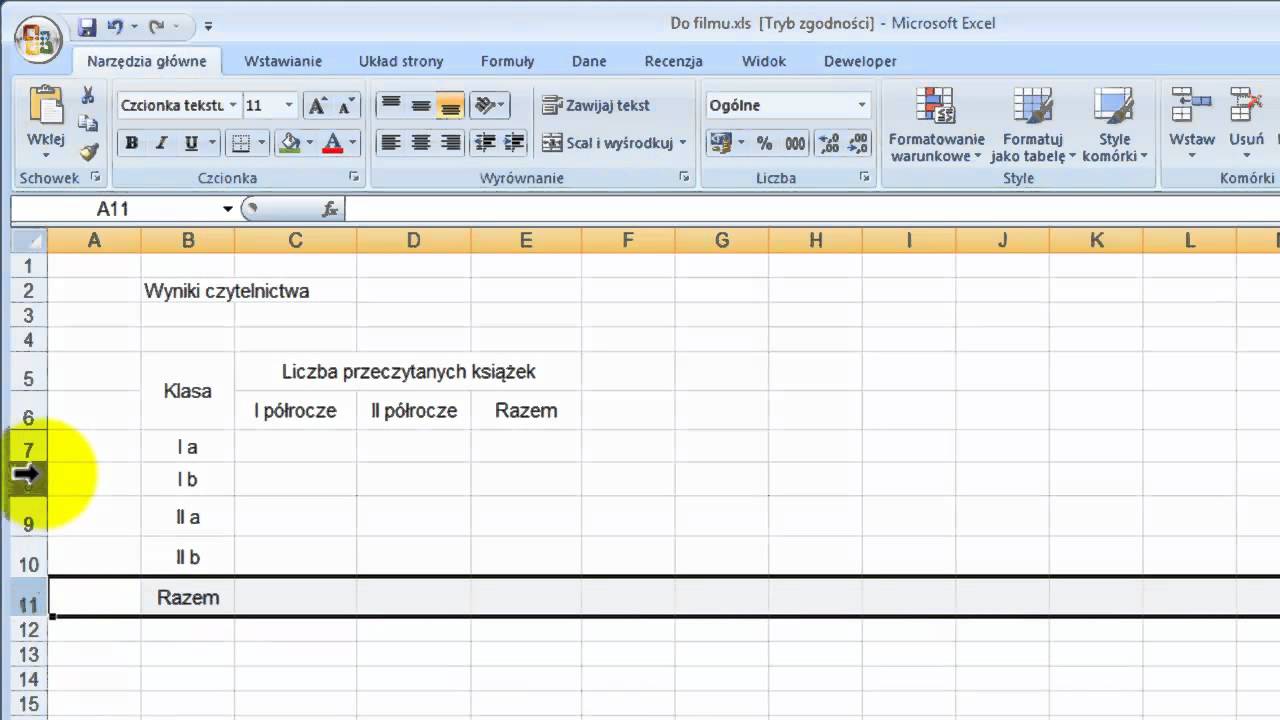Switch to the Deweloper tab

[x=860, y=61]
